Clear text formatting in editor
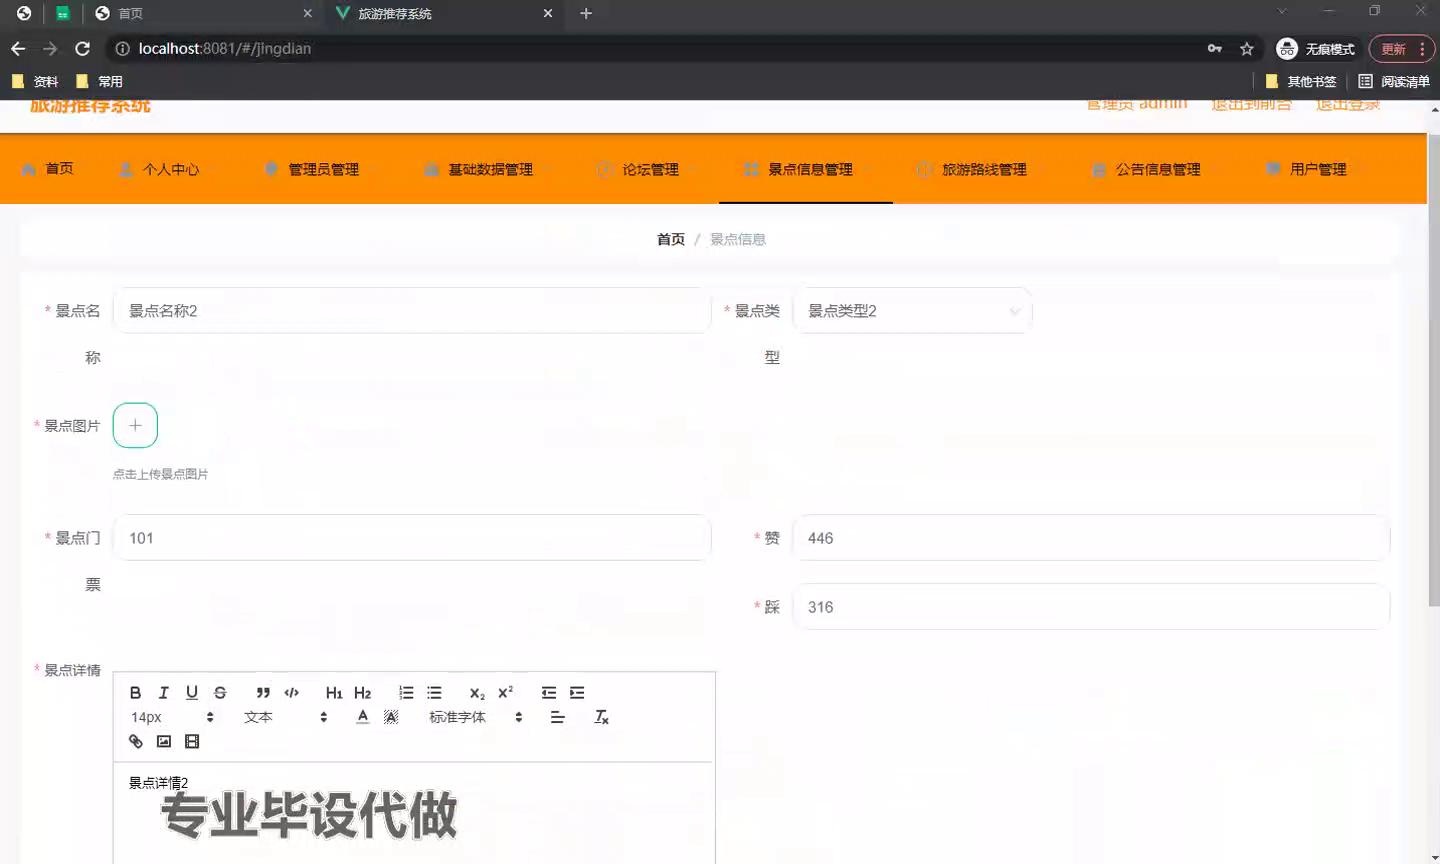1440x864 pixels. click(x=601, y=717)
